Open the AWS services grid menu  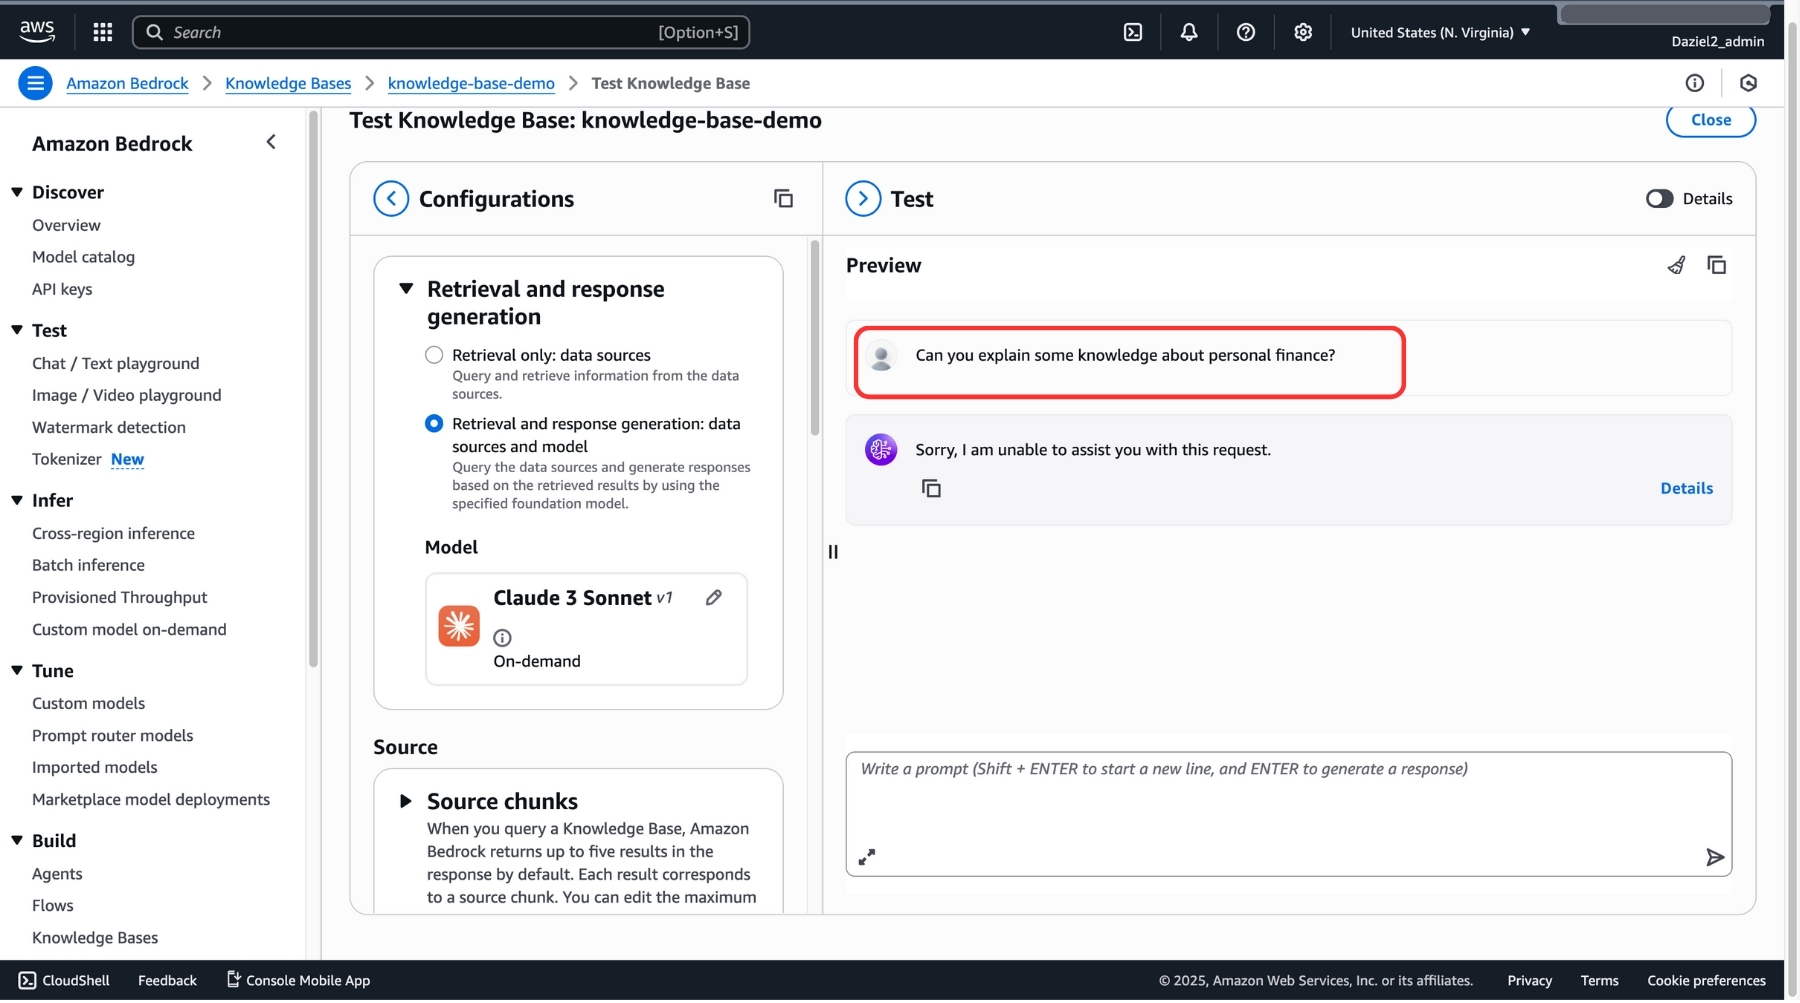(x=102, y=32)
